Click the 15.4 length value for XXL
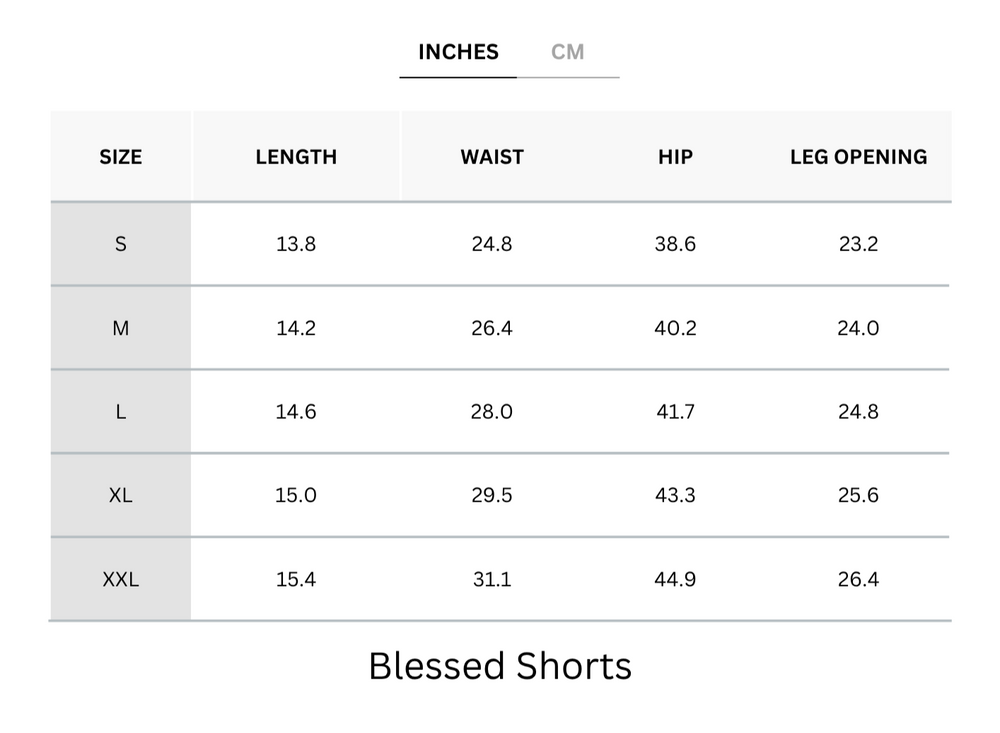The height and width of the screenshot is (733, 1000). tap(296, 579)
